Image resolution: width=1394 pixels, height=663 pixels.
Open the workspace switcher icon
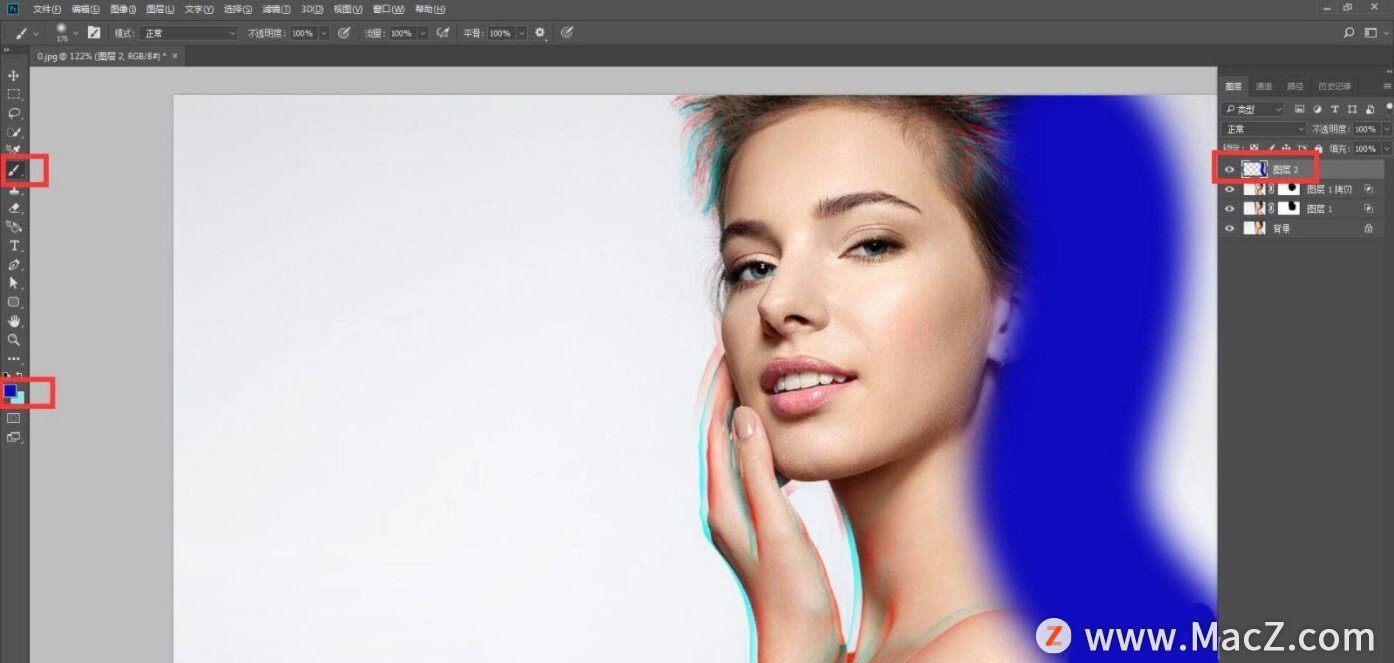point(1370,33)
